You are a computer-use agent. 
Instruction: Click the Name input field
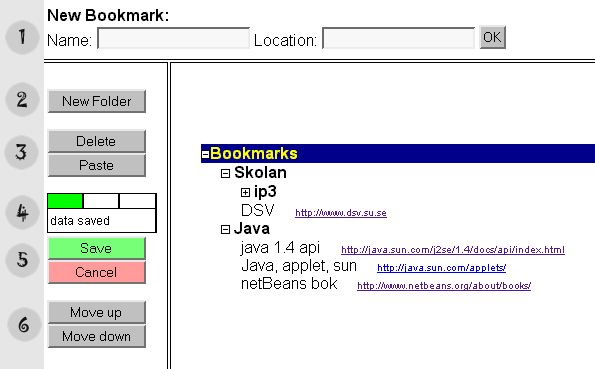point(173,38)
